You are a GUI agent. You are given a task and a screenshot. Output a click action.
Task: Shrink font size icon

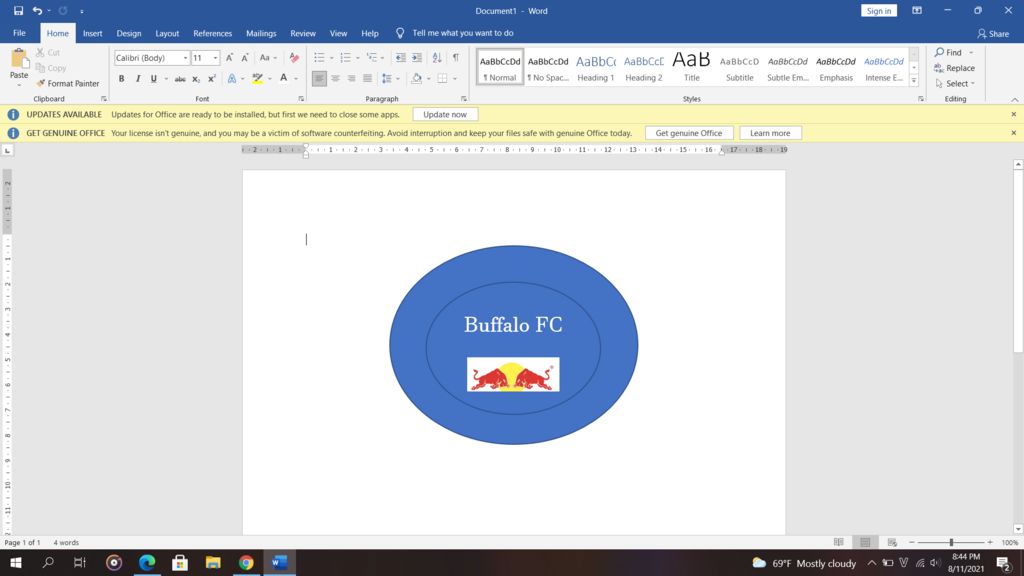[245, 57]
